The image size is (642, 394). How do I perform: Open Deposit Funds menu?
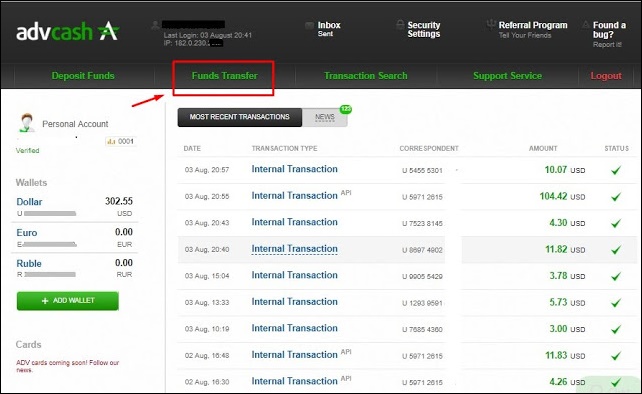pyautogui.click(x=83, y=76)
